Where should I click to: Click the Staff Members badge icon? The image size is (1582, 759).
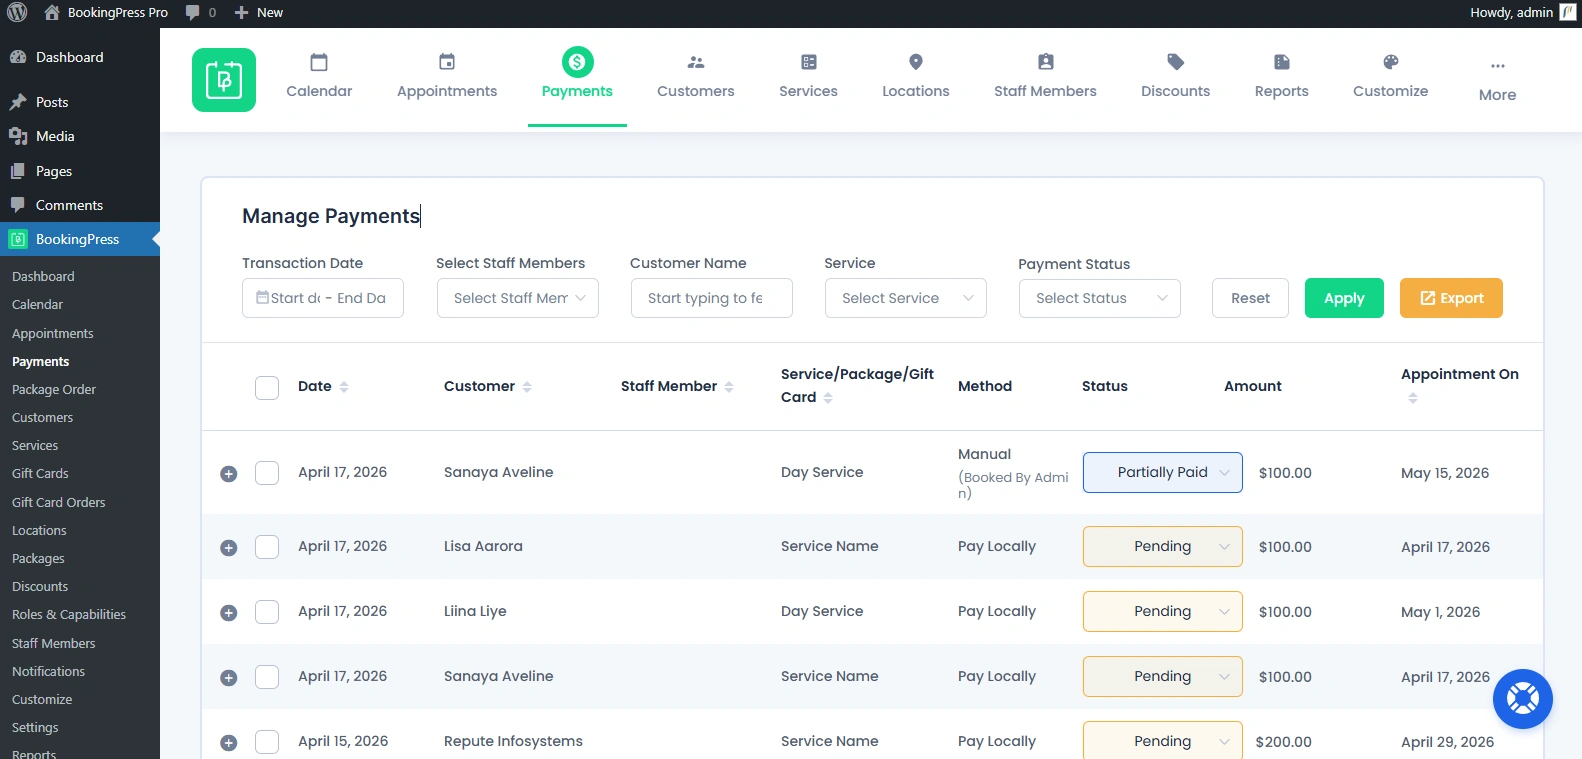[1045, 62]
